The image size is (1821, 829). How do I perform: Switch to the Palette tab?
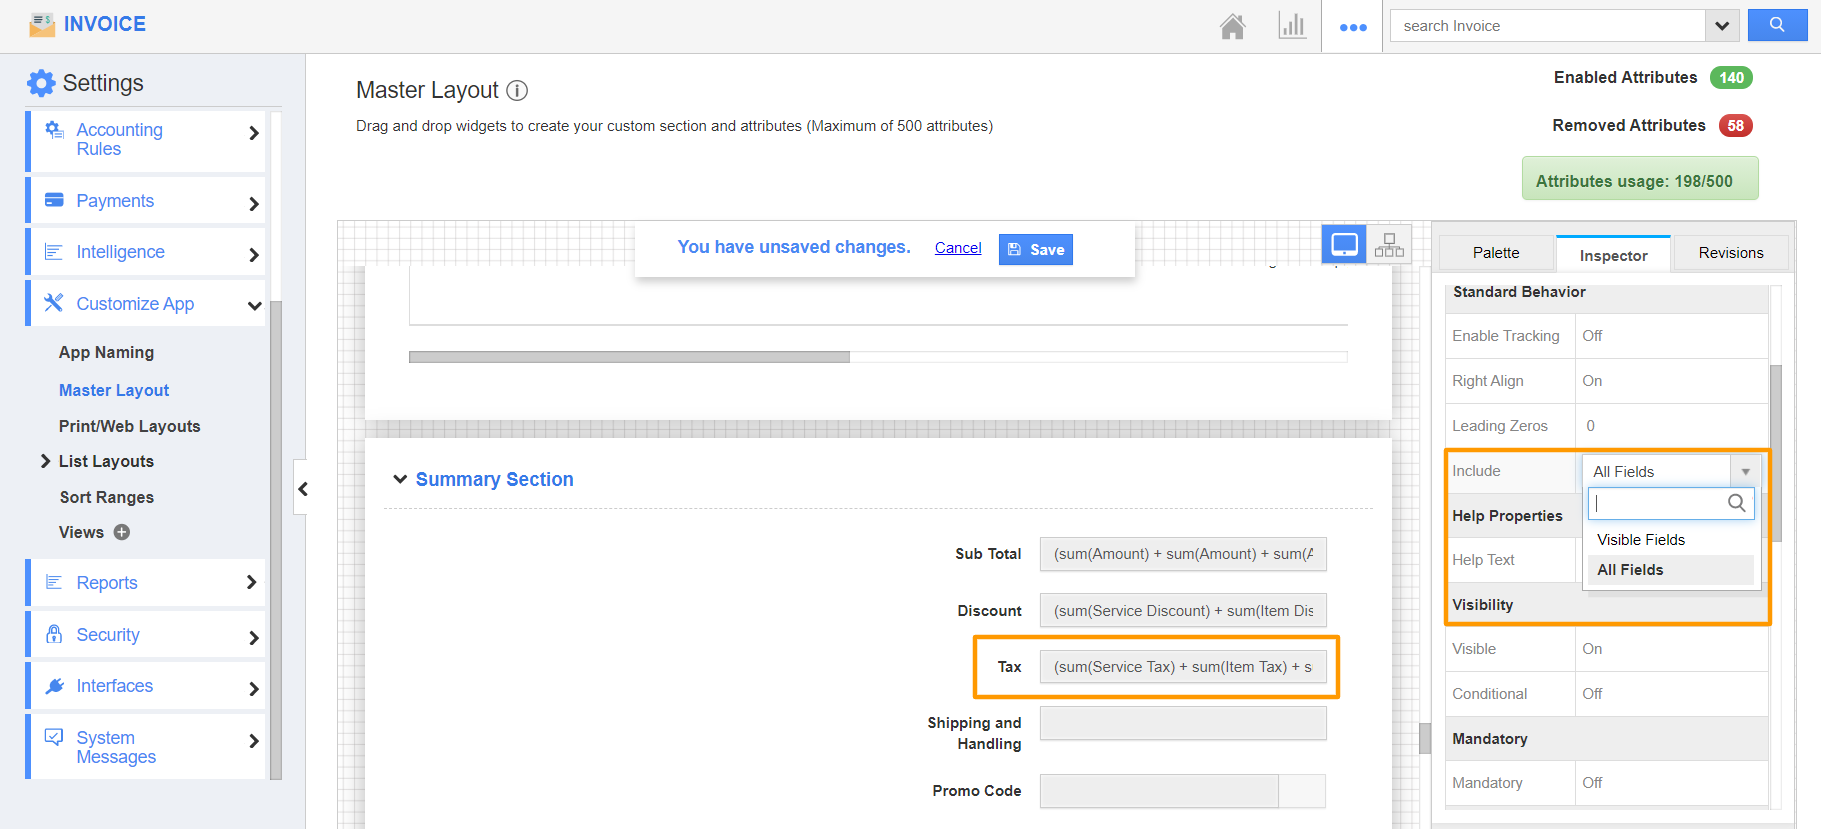pyautogui.click(x=1496, y=253)
